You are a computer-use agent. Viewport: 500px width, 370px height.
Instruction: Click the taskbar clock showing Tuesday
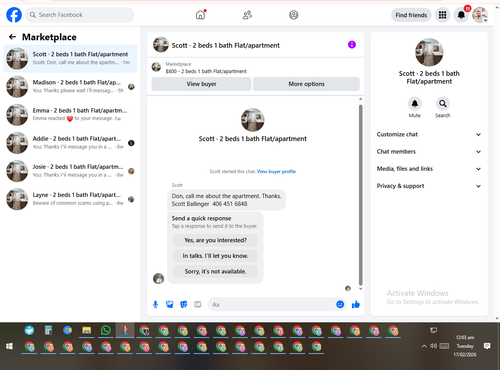(465, 346)
